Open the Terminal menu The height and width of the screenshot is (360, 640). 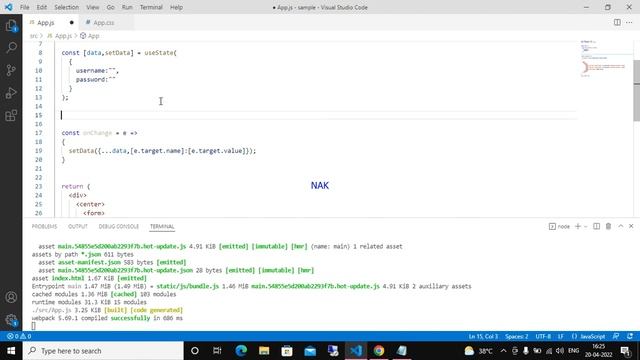pyautogui.click(x=151, y=7)
